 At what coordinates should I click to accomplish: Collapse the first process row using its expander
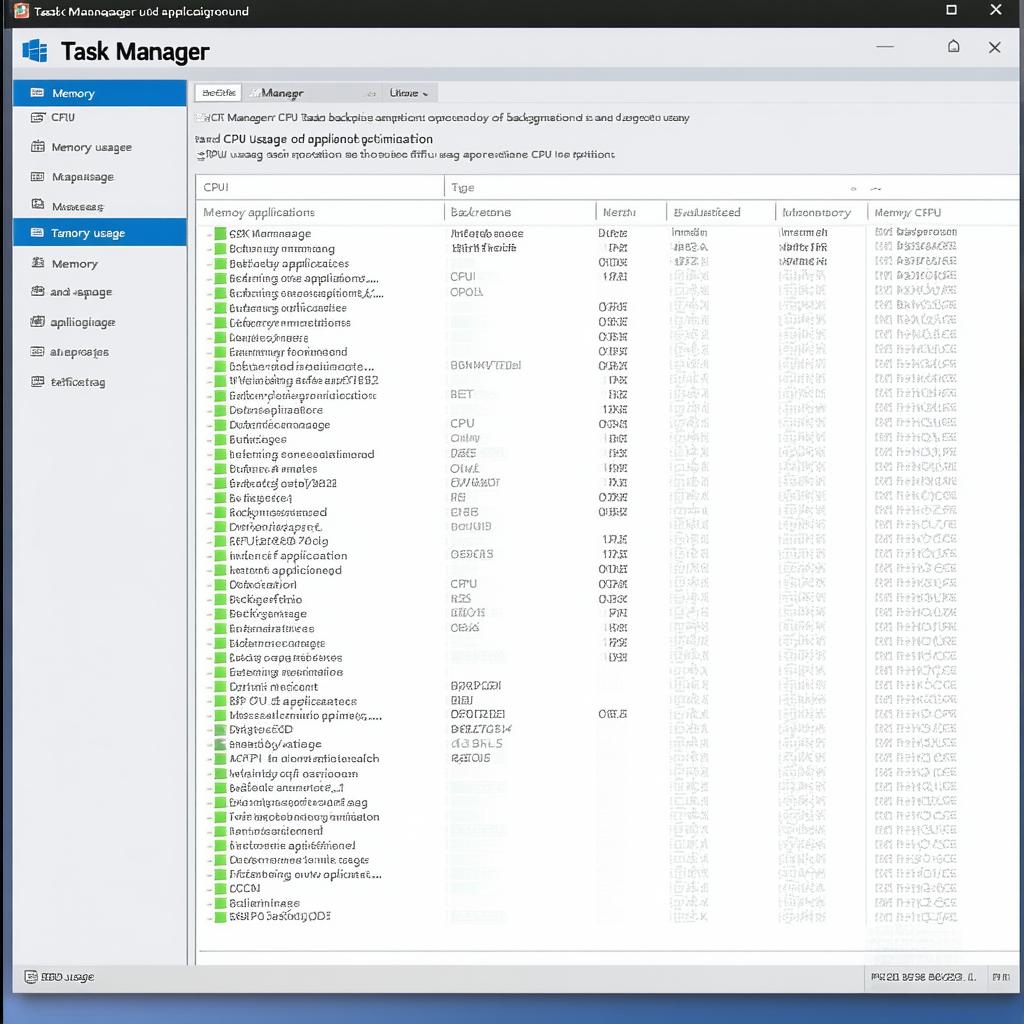tap(208, 234)
